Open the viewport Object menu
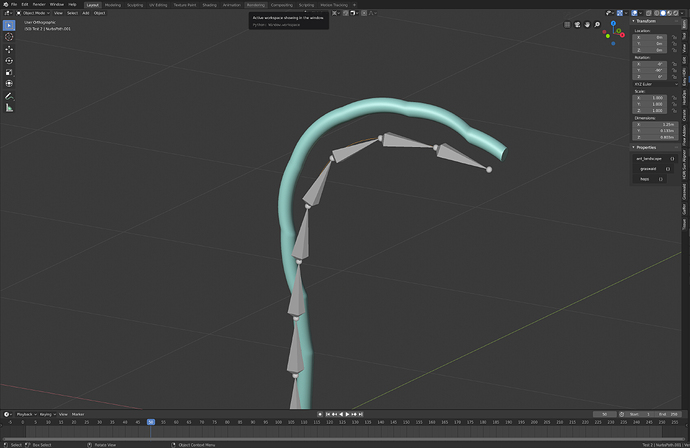Screen dimensions: 690x448 point(99,13)
